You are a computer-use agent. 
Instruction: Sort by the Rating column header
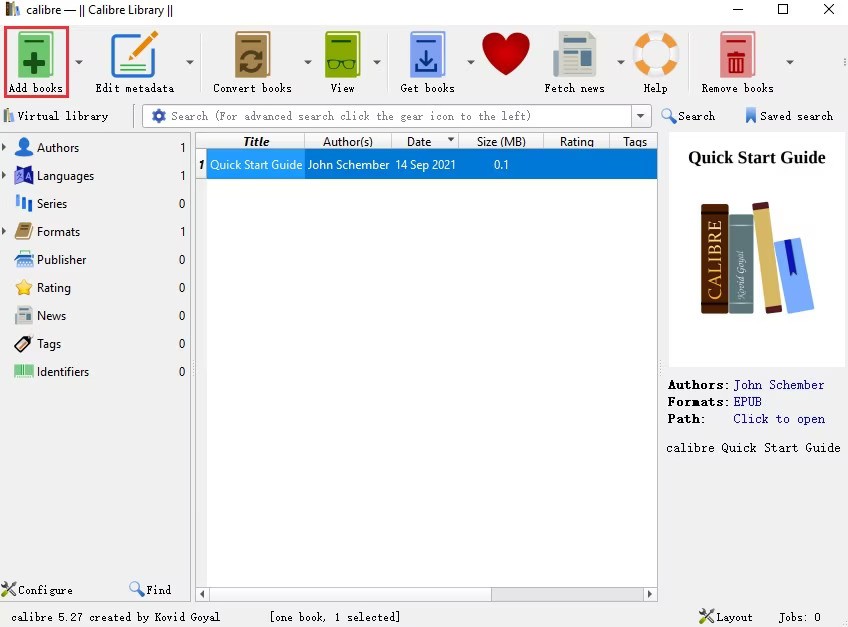tap(577, 141)
